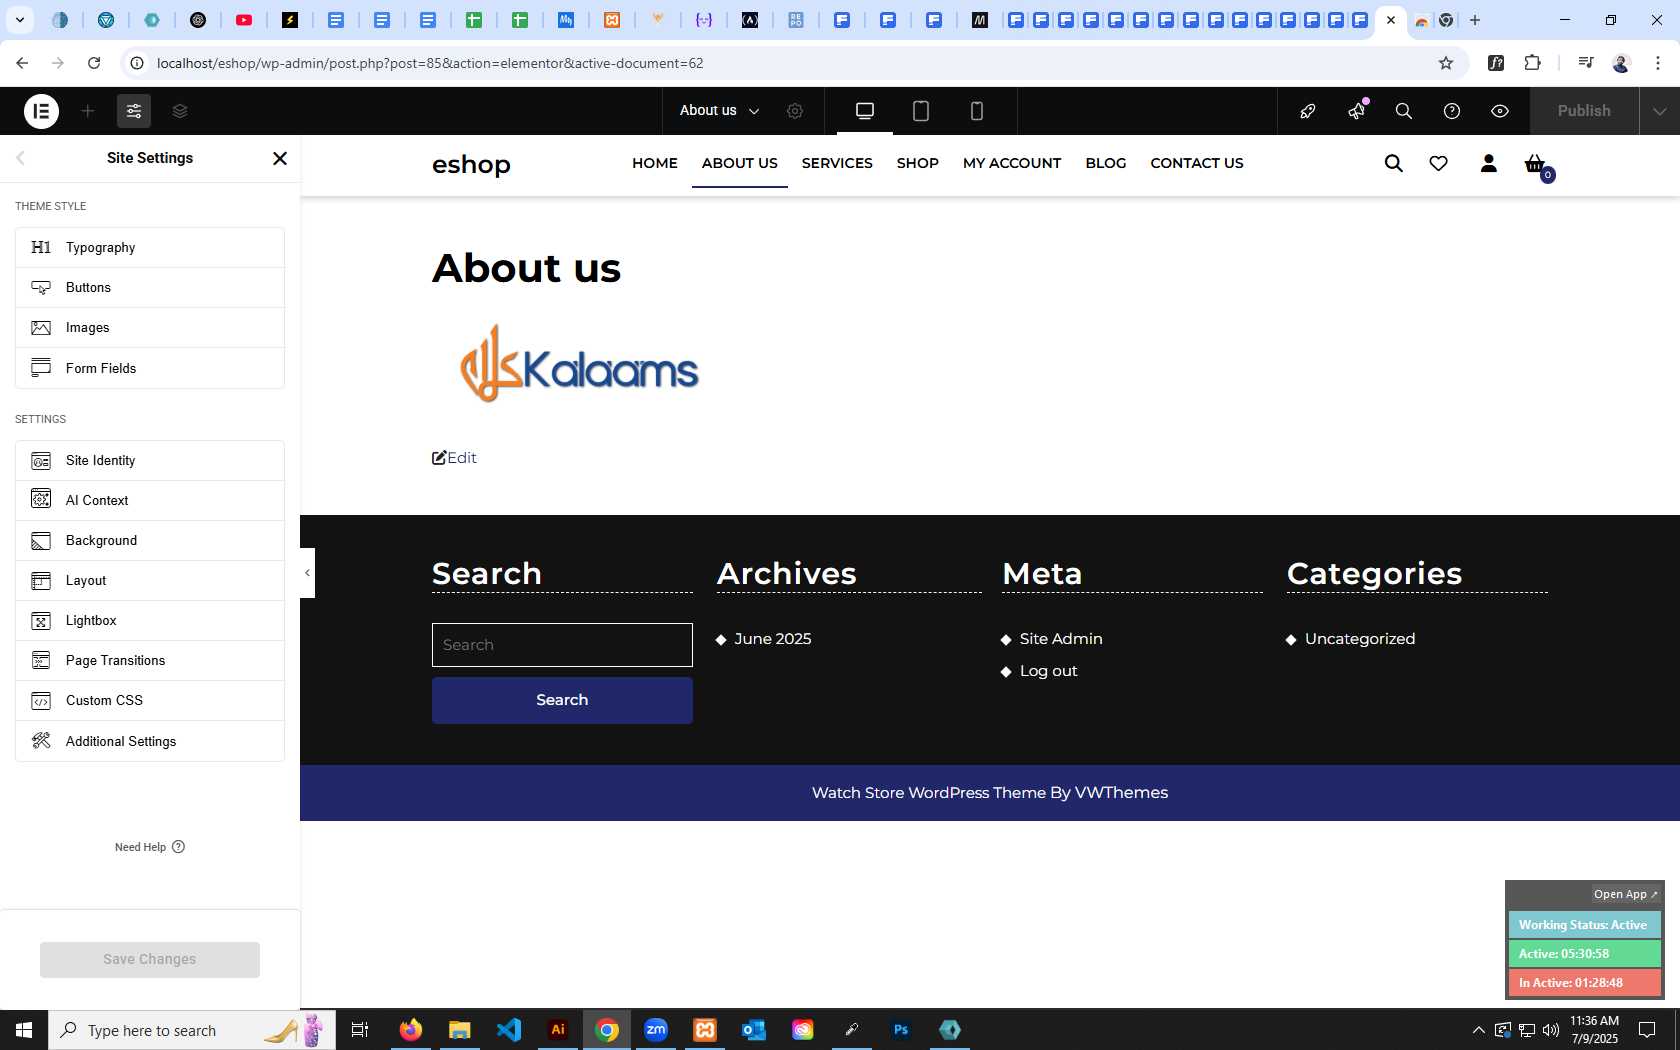1680x1050 pixels.
Task: Close the Site Settings panel
Action: click(x=280, y=158)
